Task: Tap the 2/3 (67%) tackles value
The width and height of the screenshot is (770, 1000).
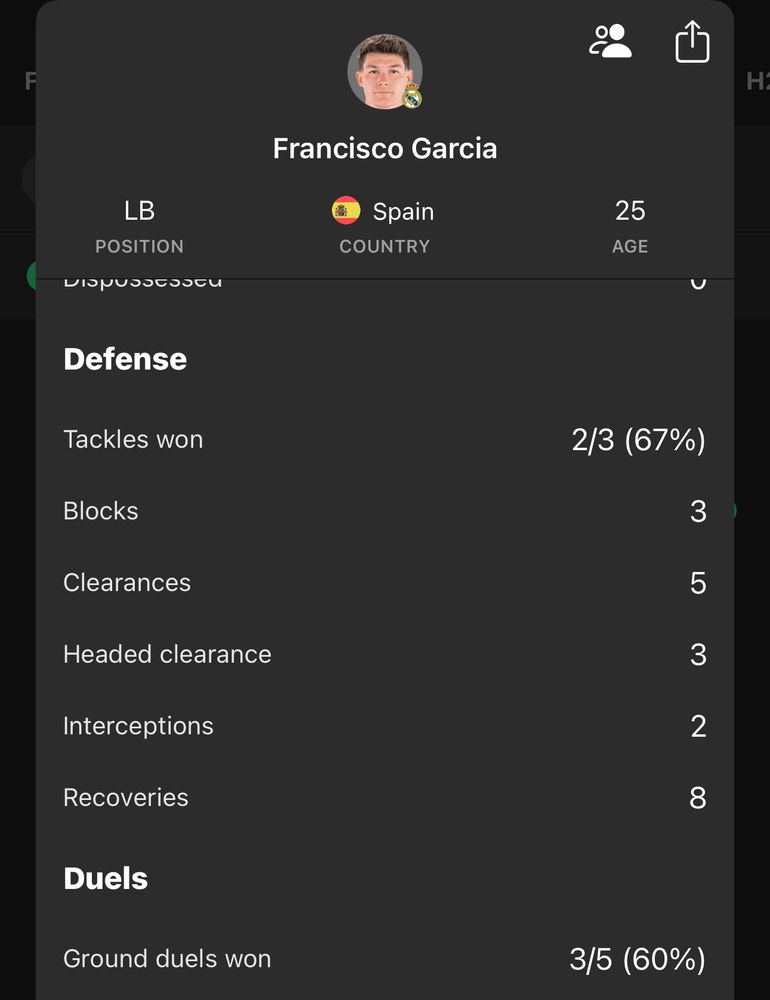Action: [638, 440]
